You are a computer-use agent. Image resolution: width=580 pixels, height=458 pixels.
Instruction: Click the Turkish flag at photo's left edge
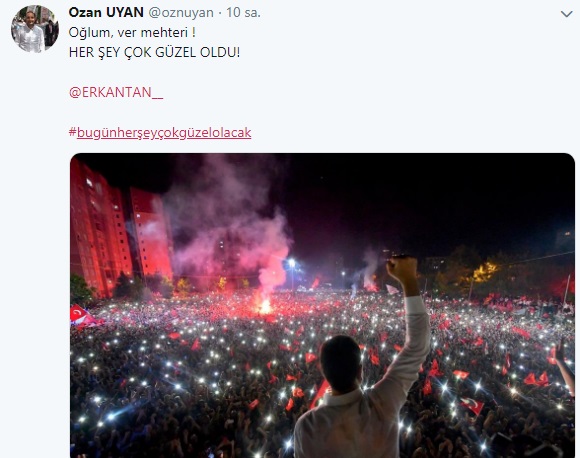tap(79, 314)
